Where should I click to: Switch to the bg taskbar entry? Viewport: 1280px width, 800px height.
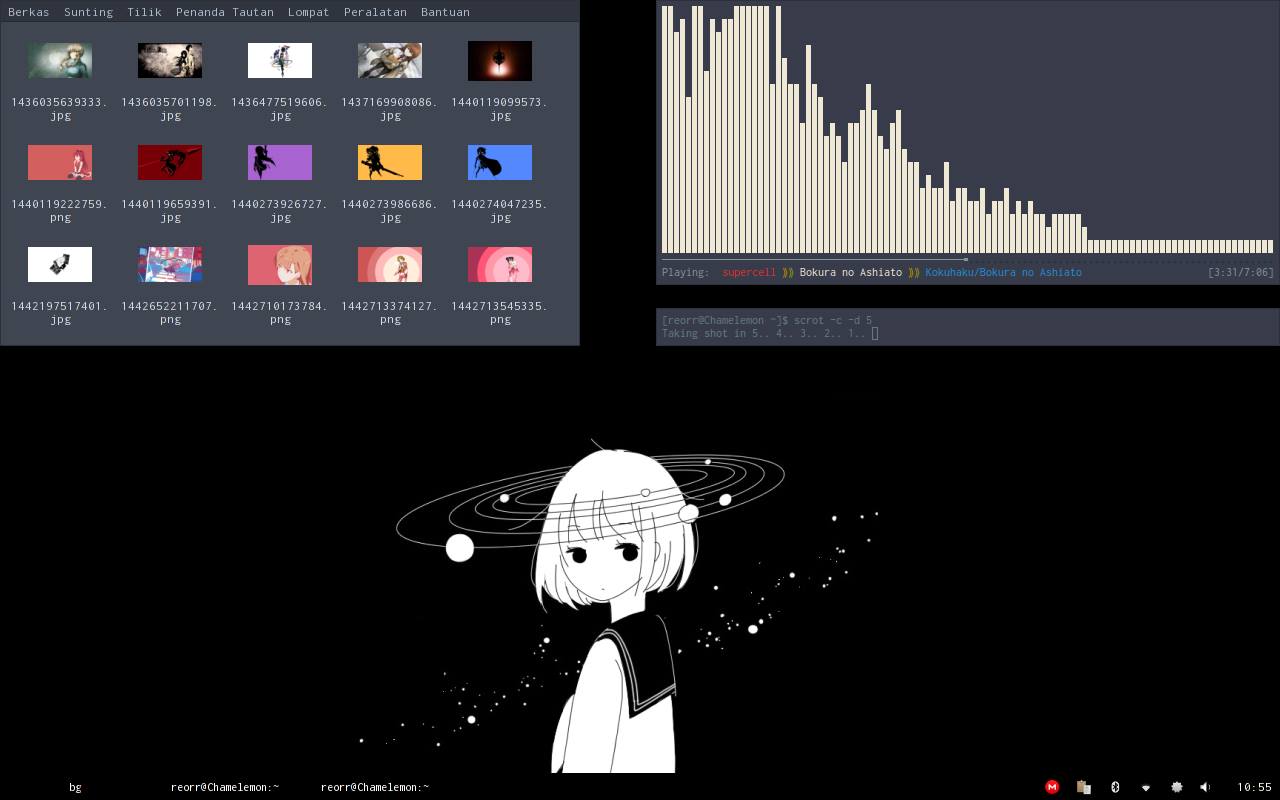[x=75, y=787]
